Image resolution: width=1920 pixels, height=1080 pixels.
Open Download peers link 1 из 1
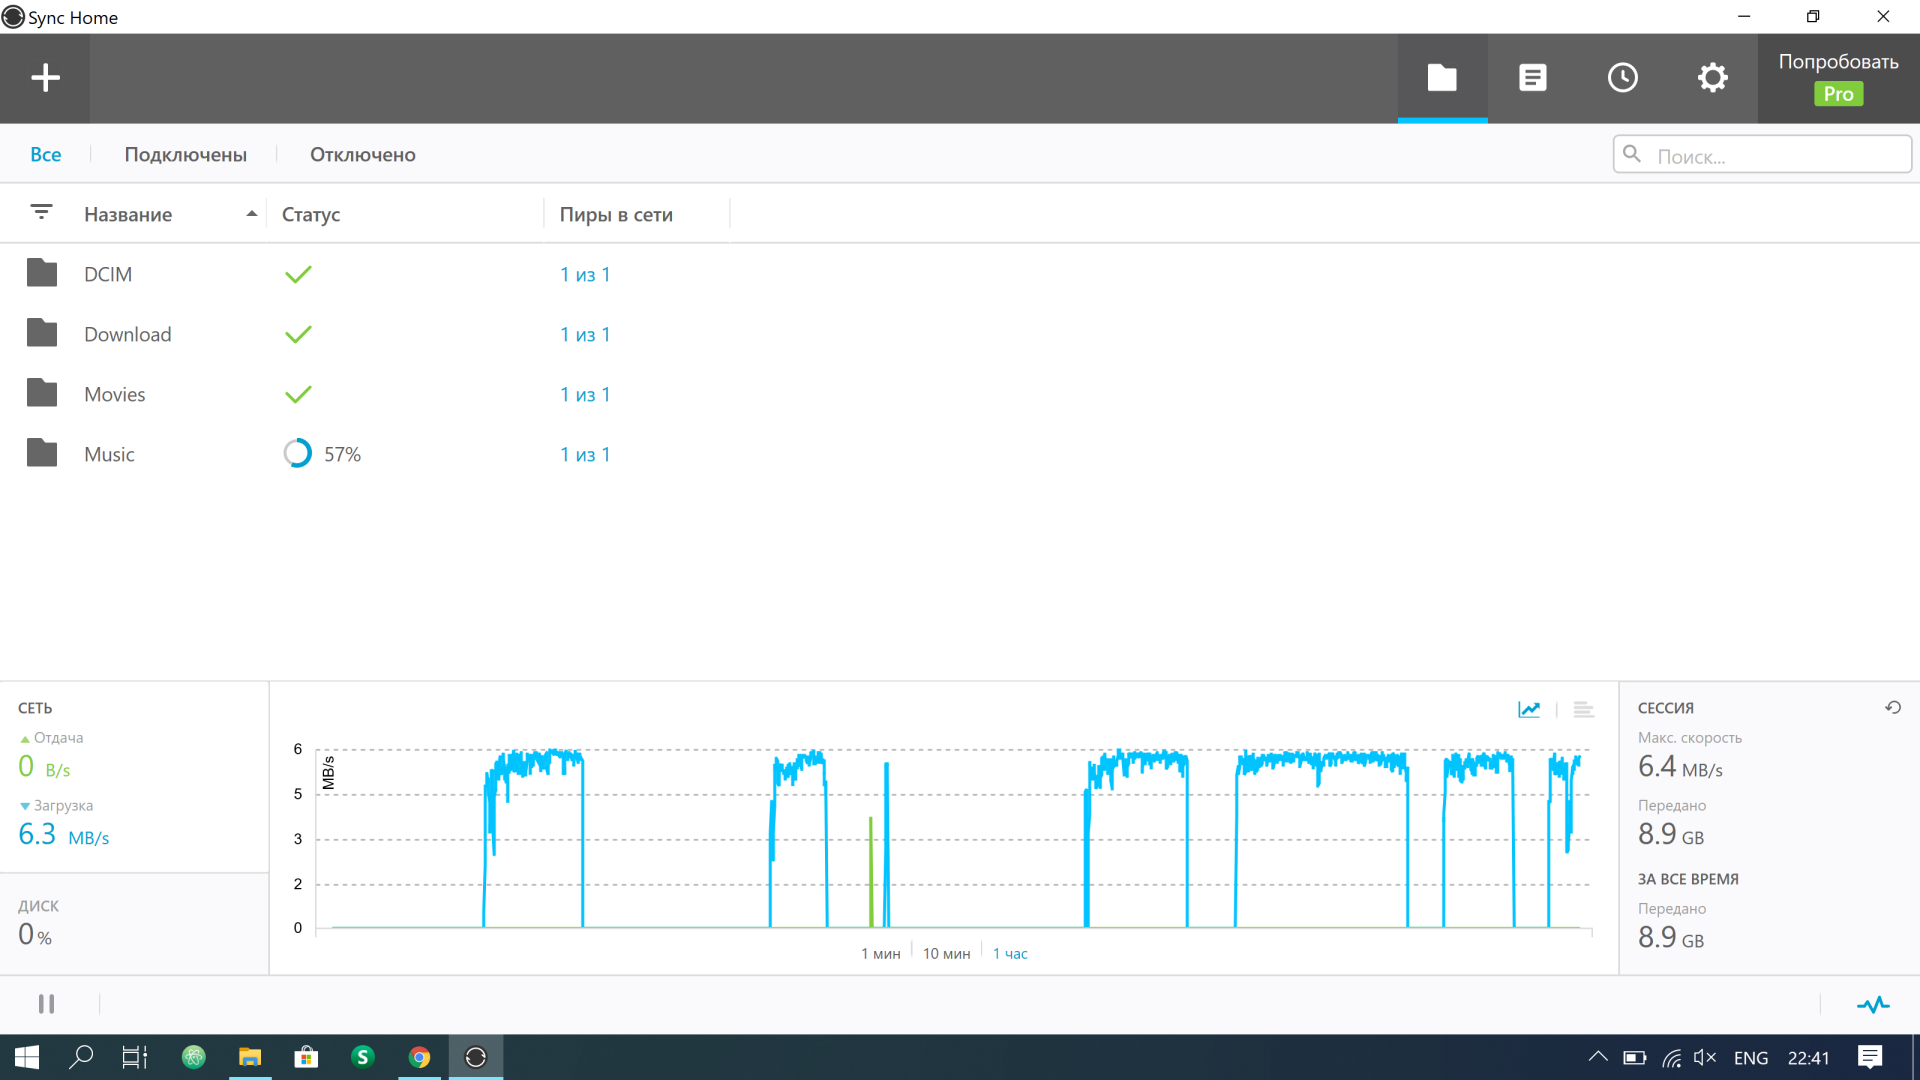click(x=585, y=334)
